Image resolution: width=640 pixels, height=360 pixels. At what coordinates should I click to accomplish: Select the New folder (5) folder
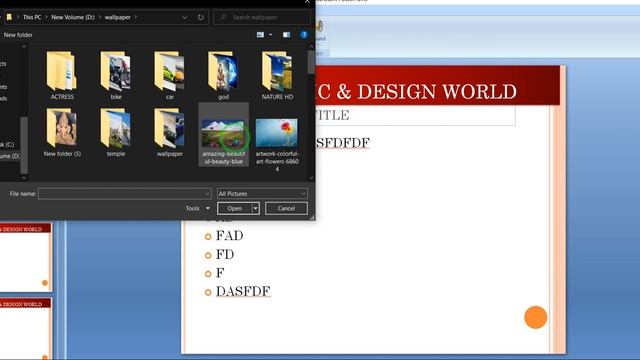(x=62, y=133)
